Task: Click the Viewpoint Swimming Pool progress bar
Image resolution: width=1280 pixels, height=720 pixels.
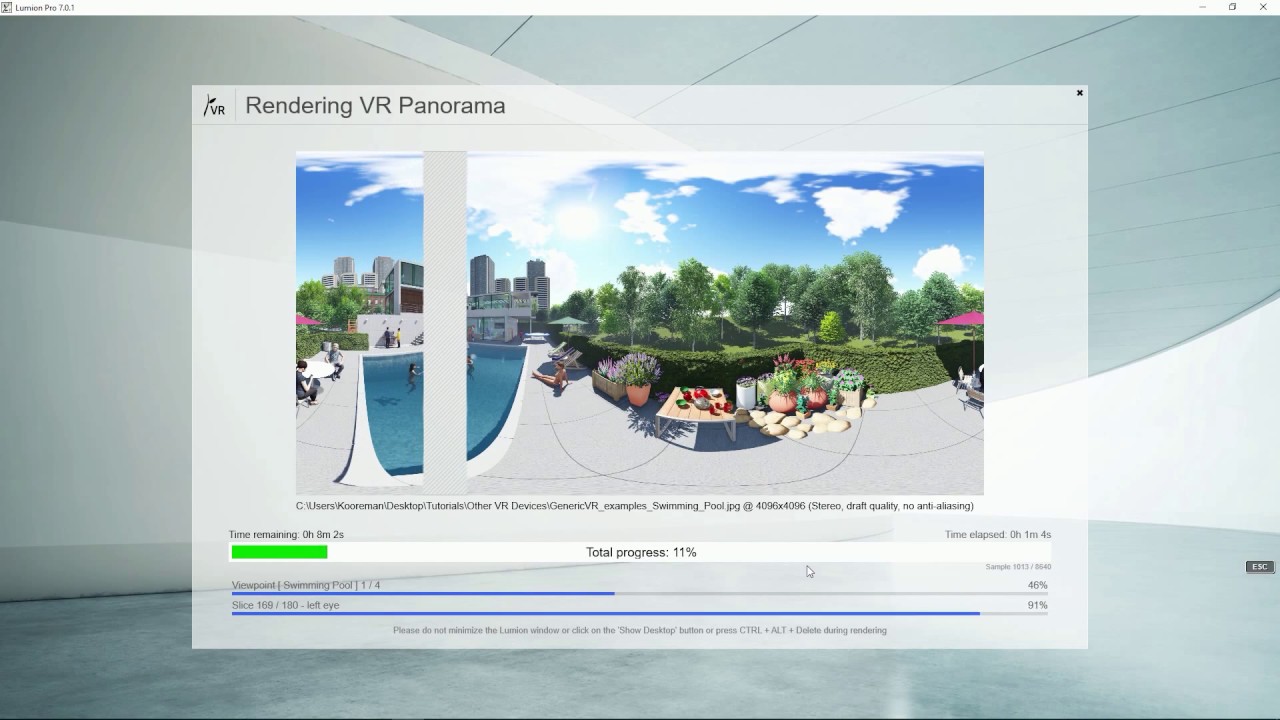Action: 640,593
